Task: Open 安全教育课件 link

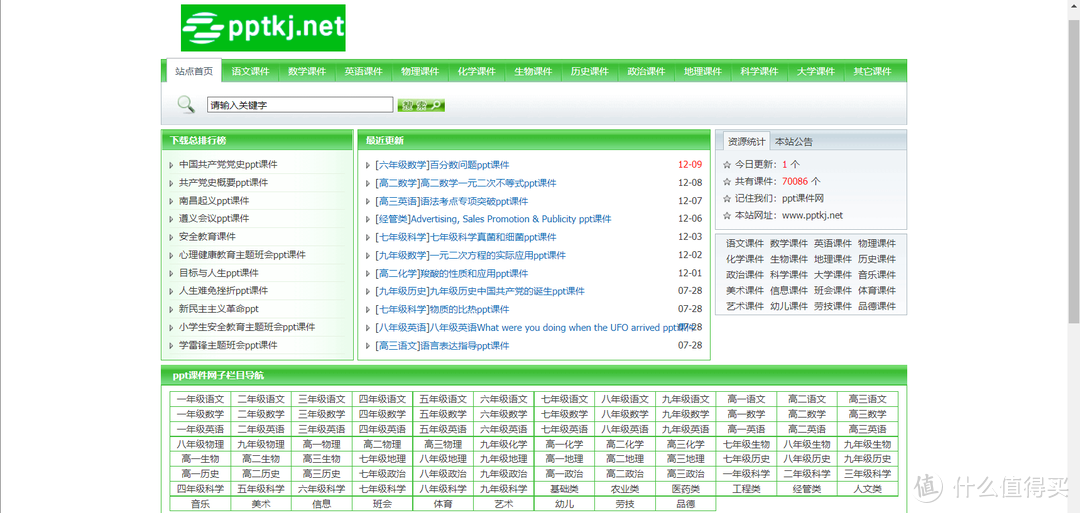Action: pyautogui.click(x=207, y=236)
